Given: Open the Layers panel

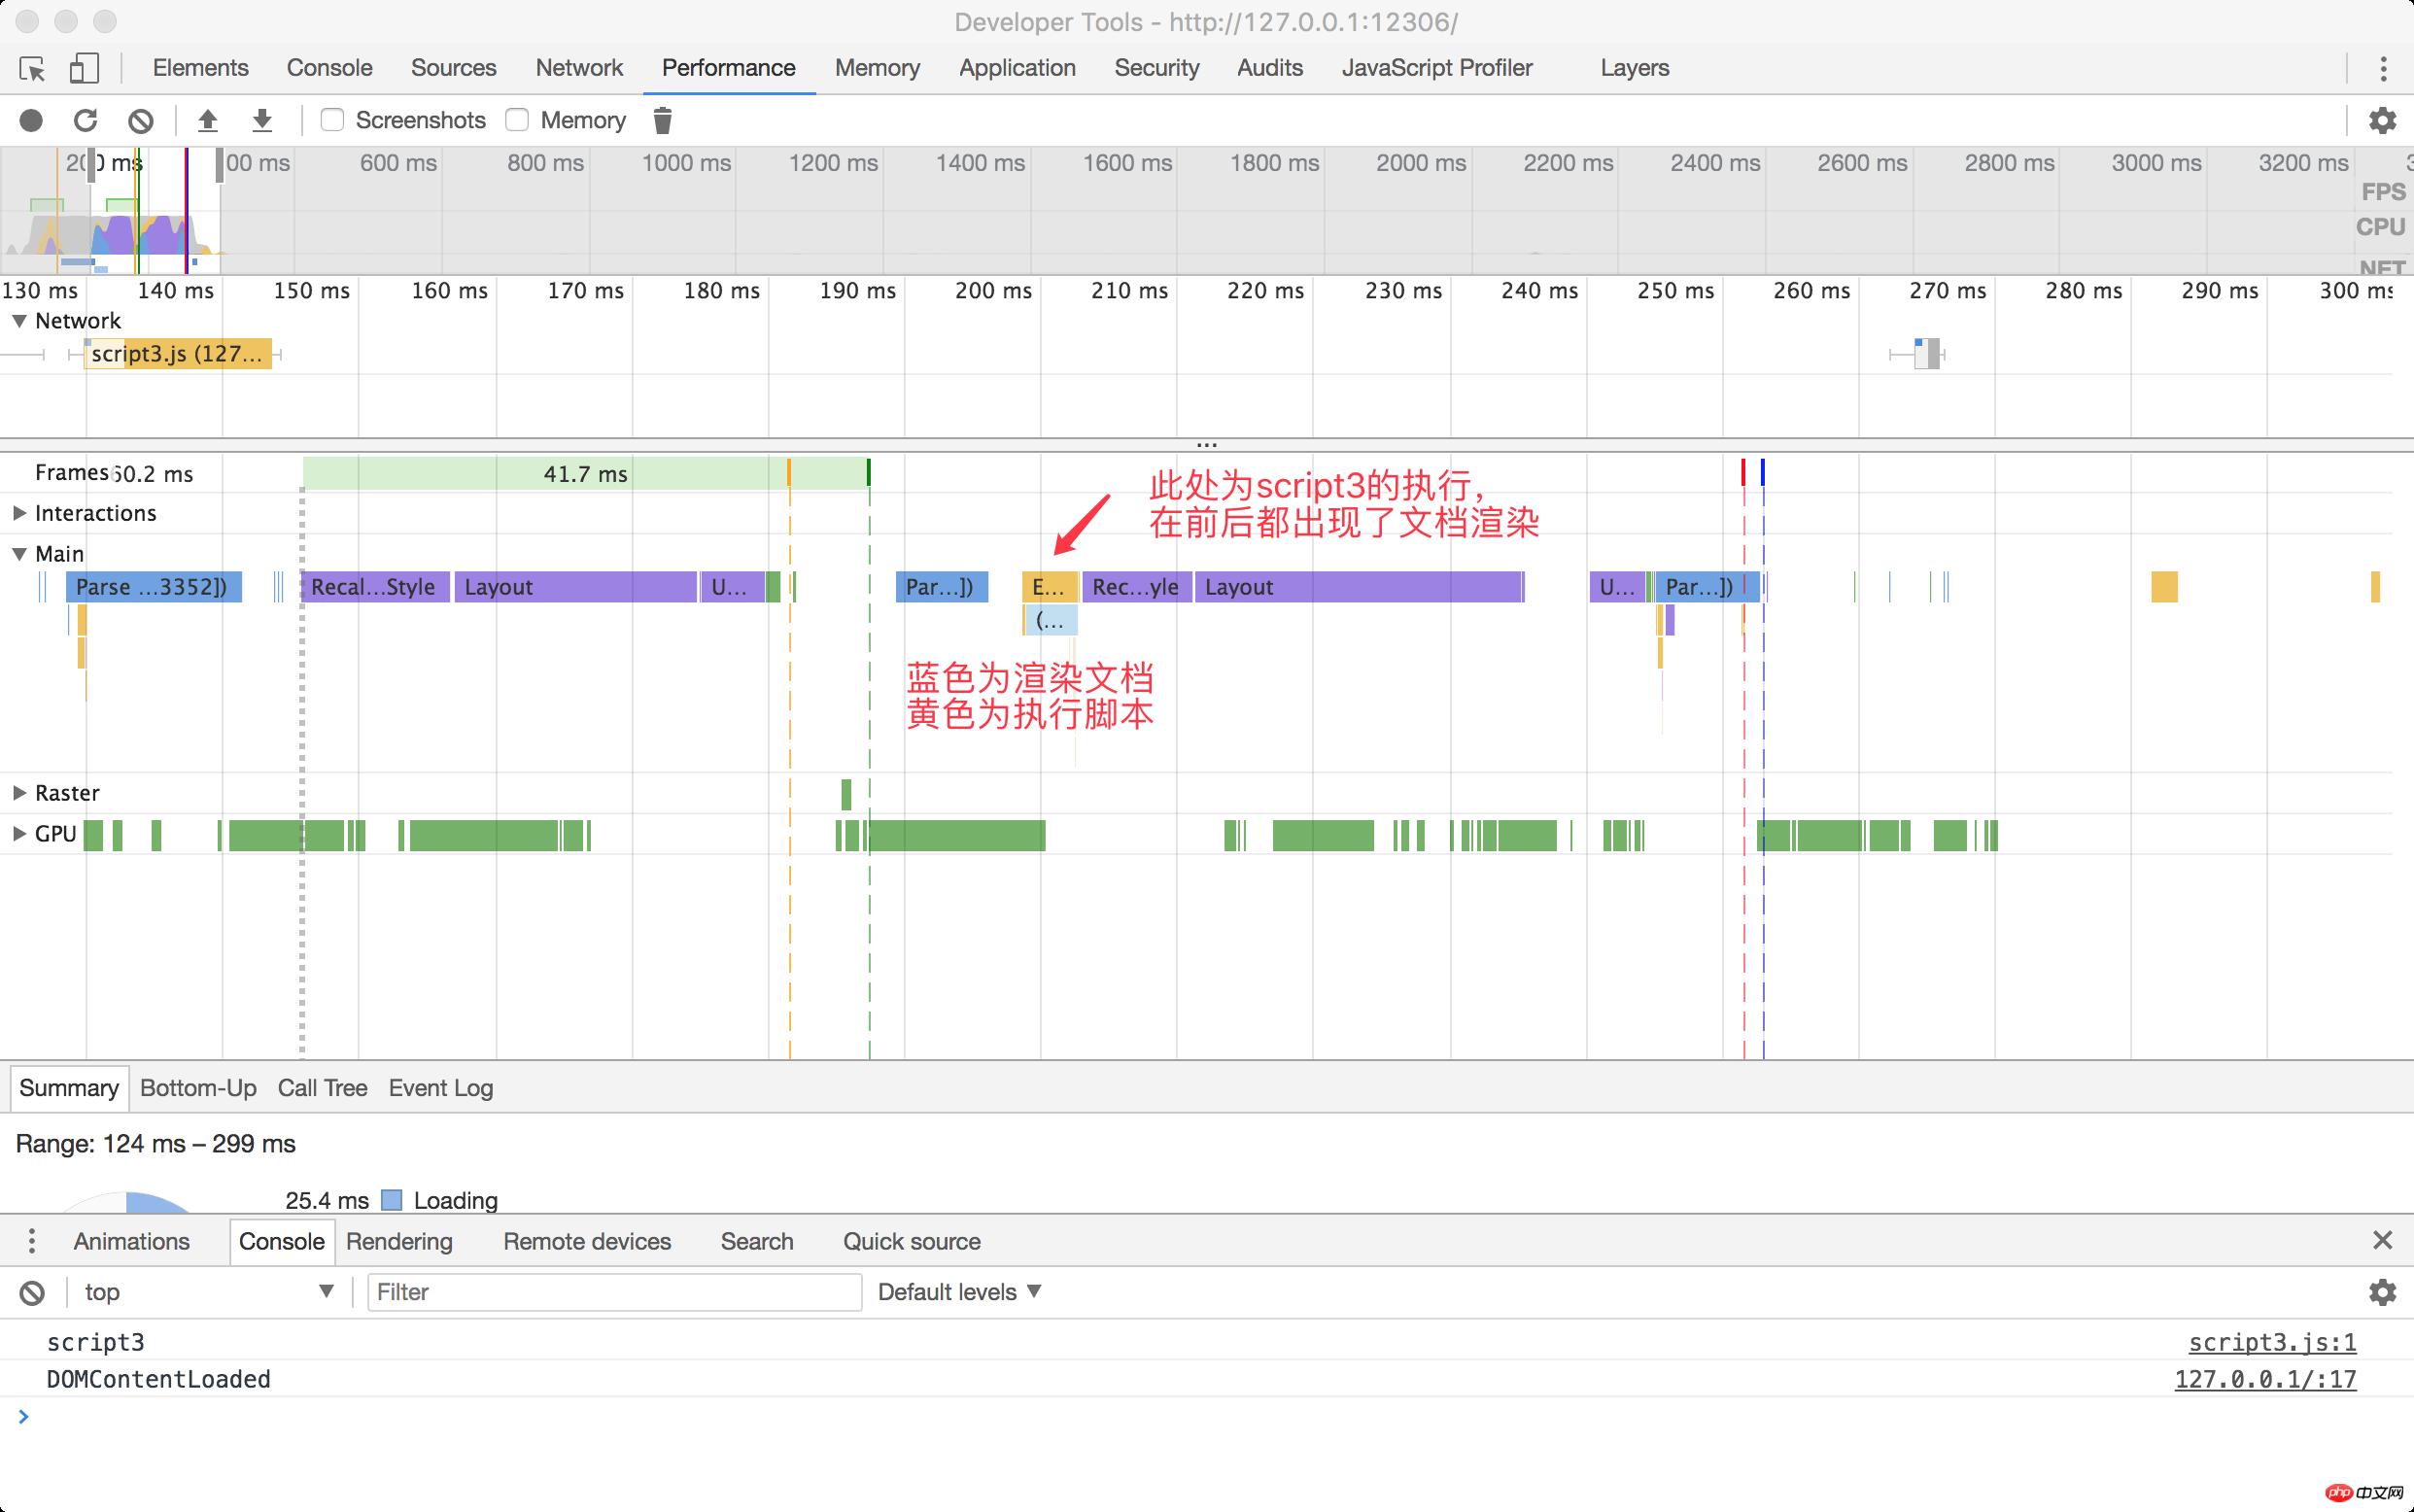Looking at the screenshot, I should click(1634, 68).
